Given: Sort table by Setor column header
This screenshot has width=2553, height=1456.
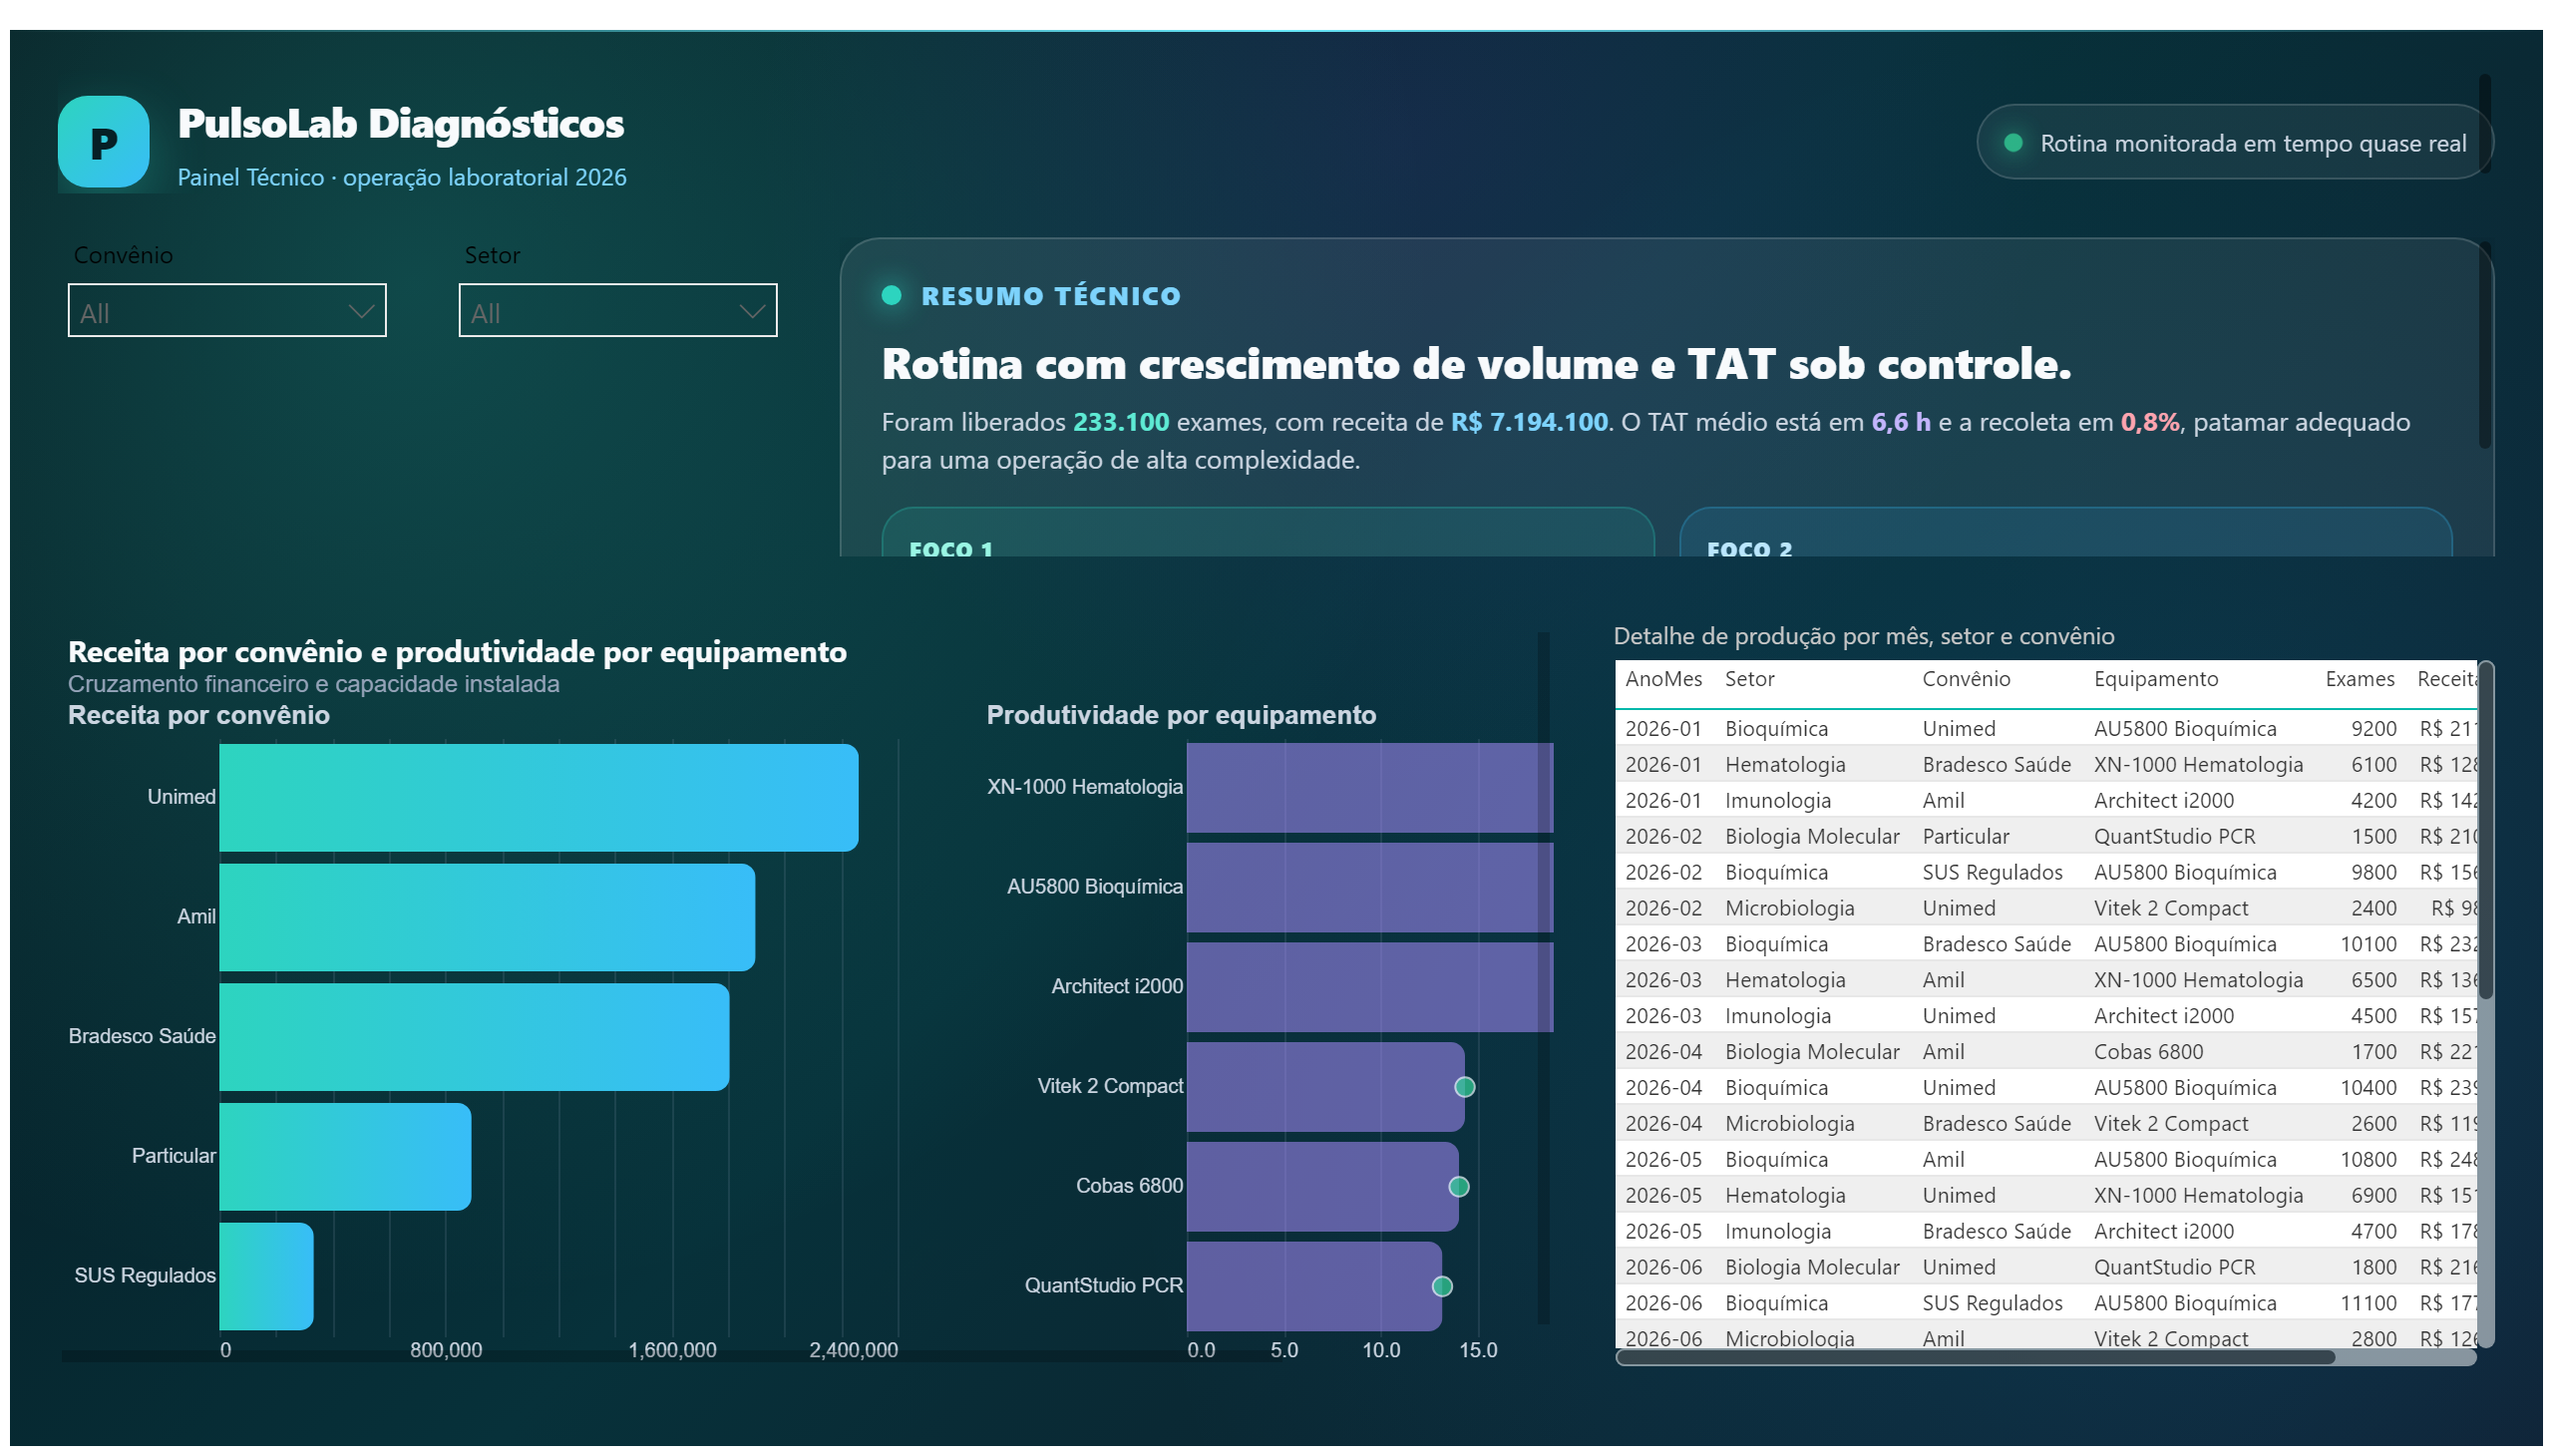Looking at the screenshot, I should (1749, 679).
